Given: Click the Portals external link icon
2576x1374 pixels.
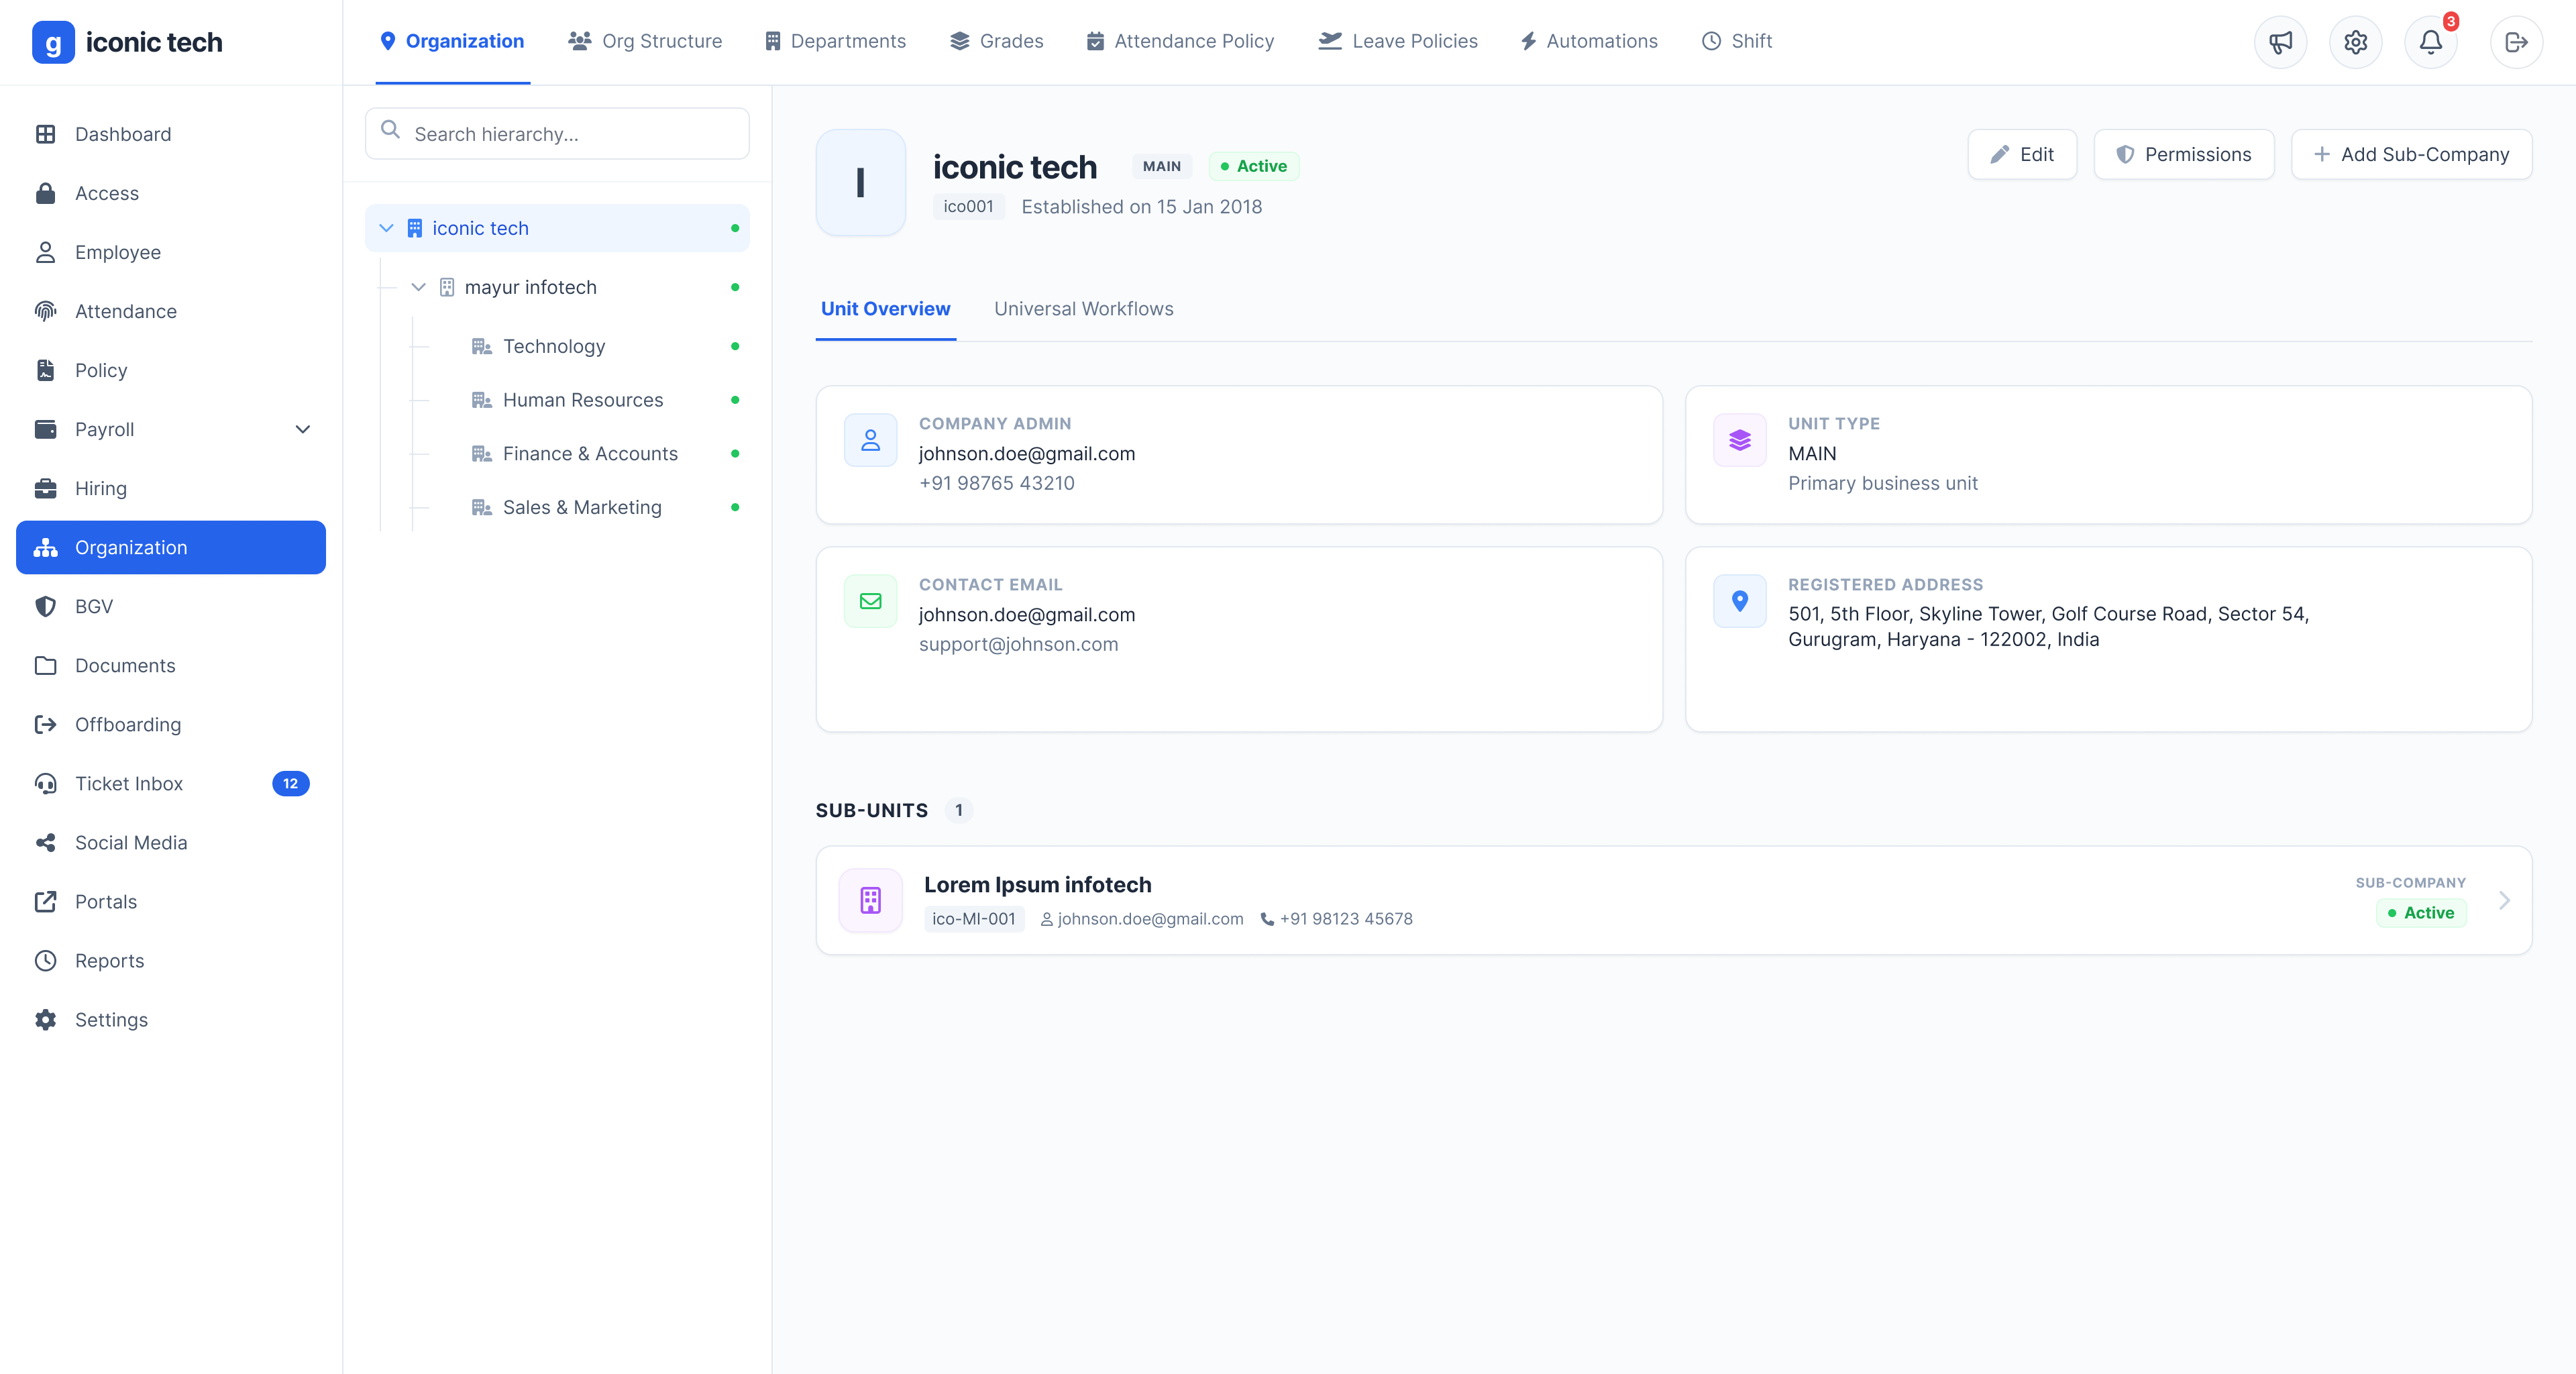Looking at the screenshot, I should pos(45,901).
